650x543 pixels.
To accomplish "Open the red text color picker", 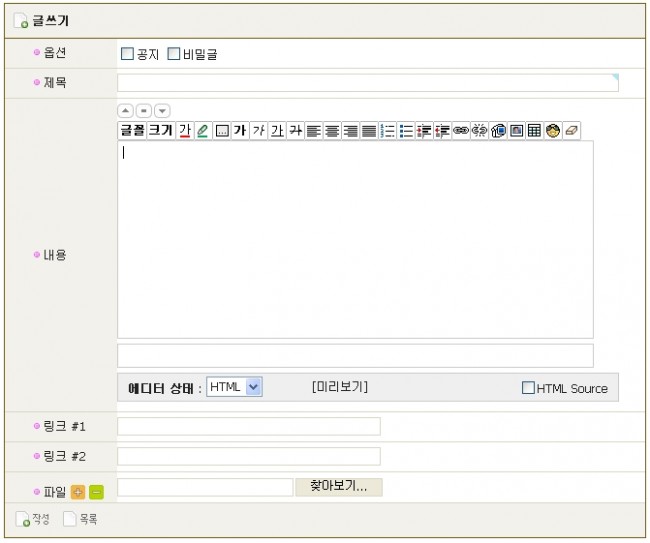I will 185,131.
